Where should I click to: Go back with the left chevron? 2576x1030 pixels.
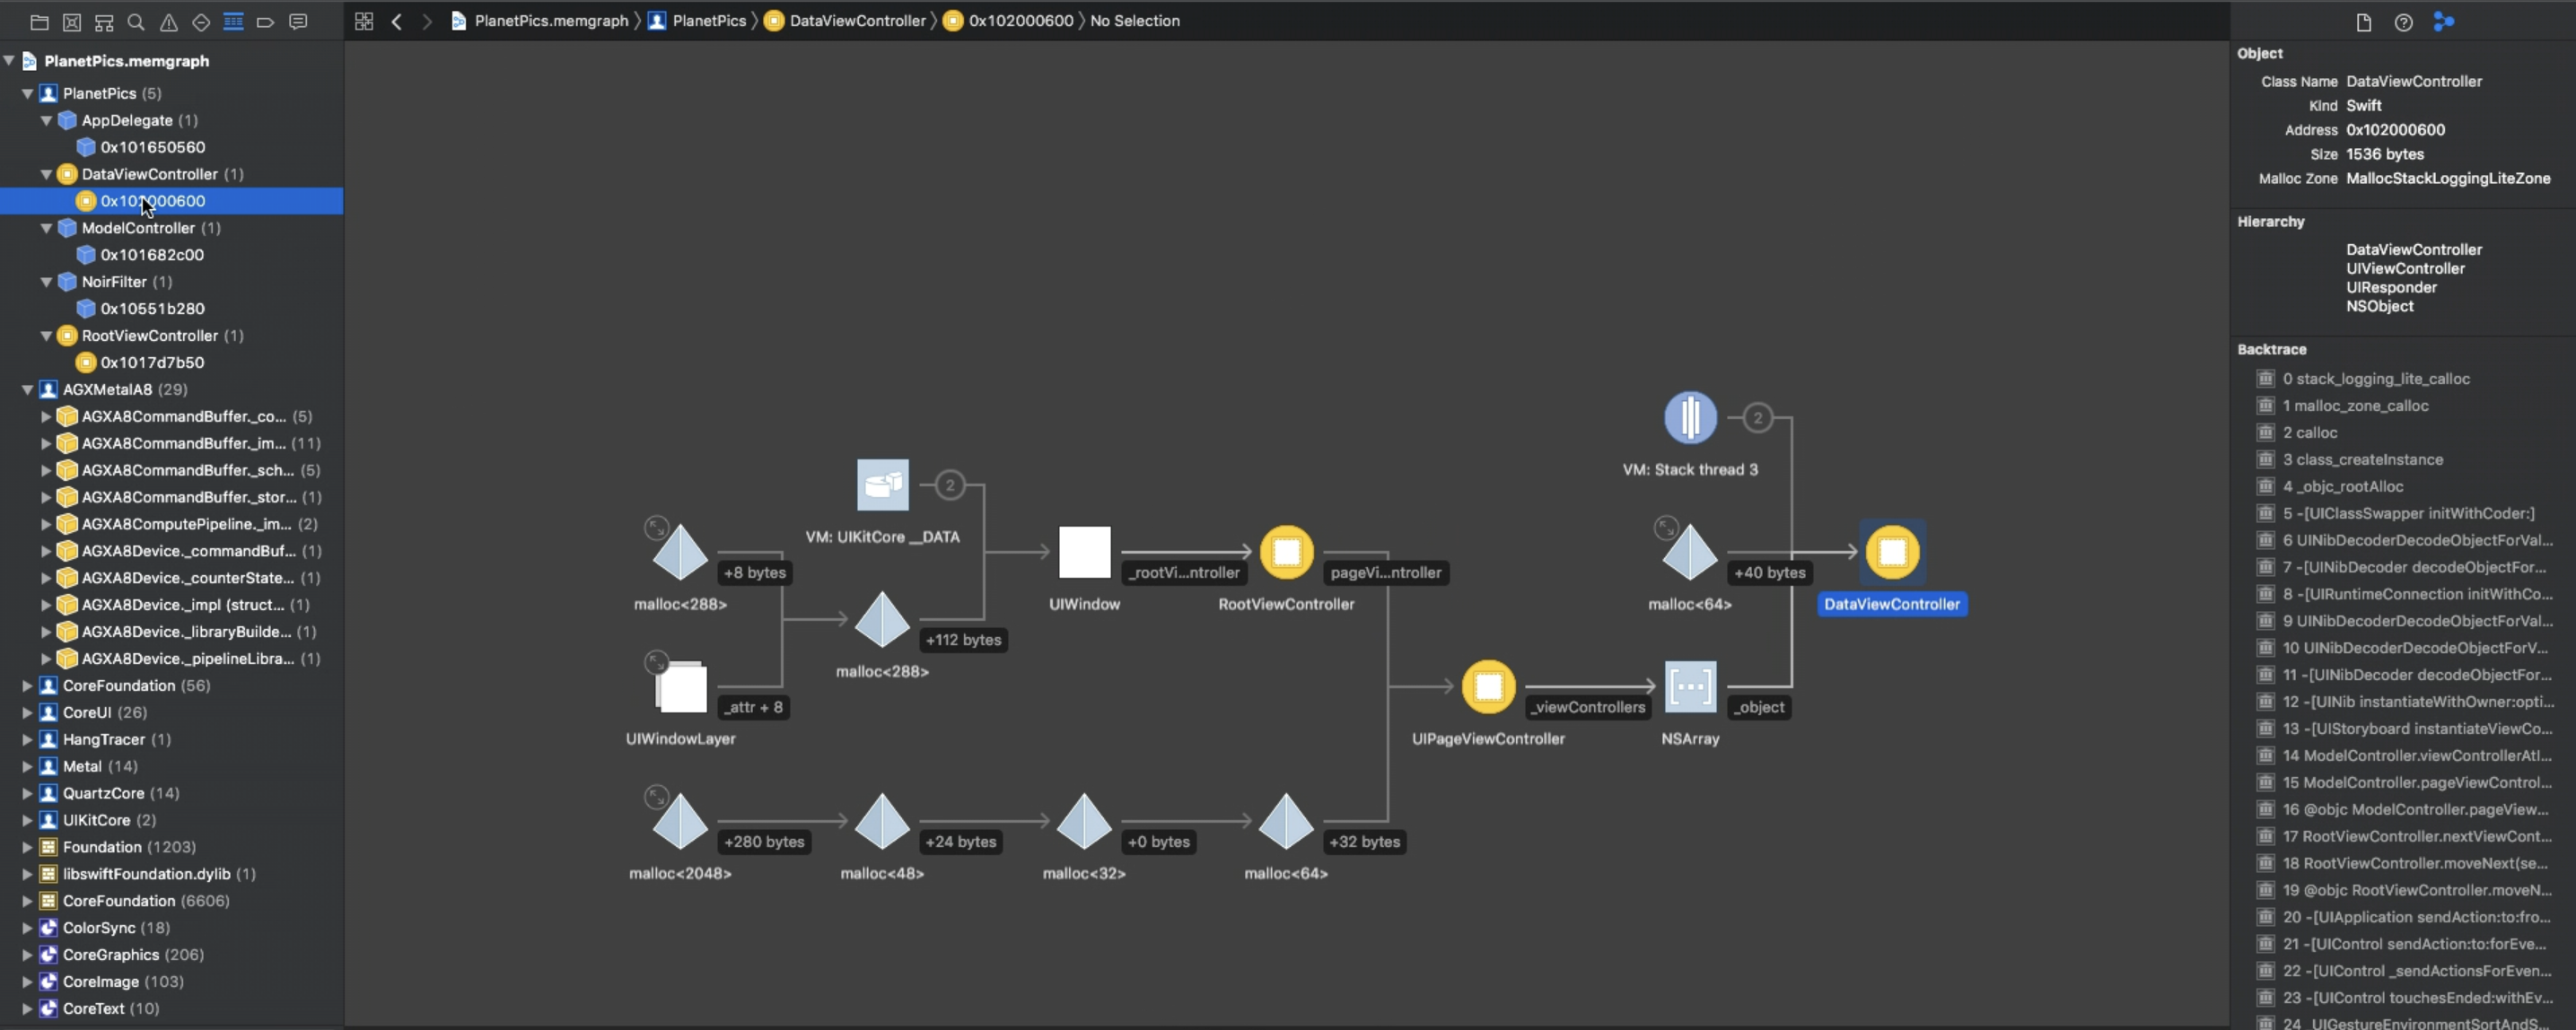click(x=397, y=21)
